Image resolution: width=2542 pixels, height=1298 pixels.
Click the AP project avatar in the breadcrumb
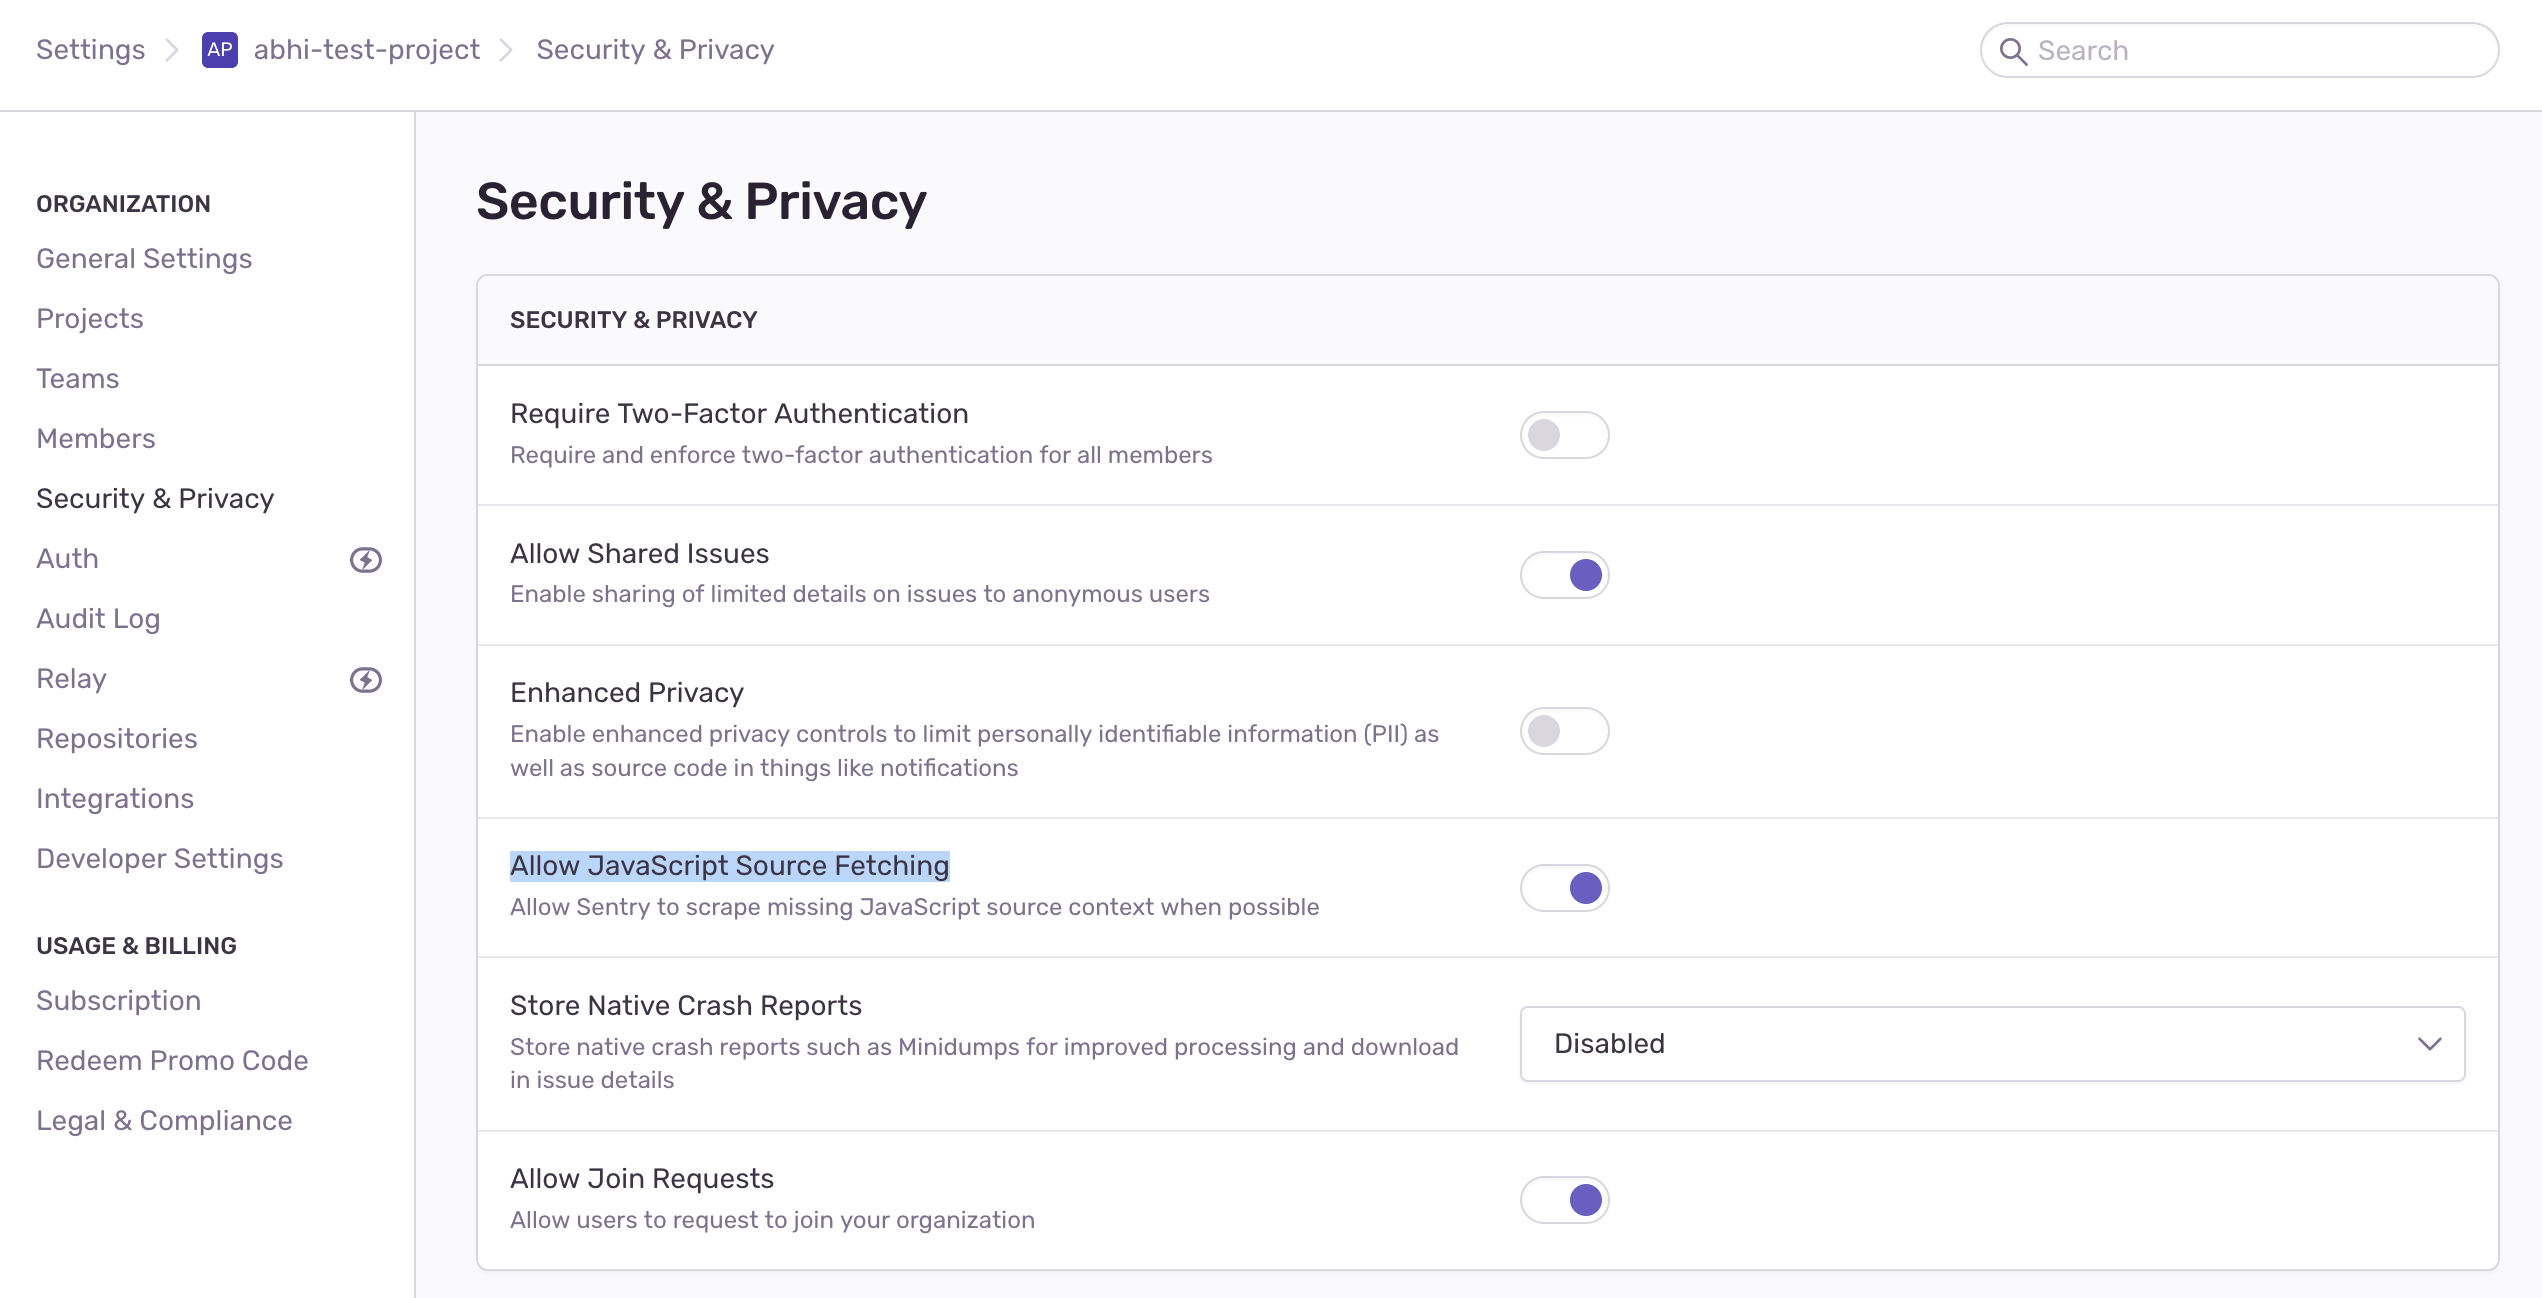(221, 49)
